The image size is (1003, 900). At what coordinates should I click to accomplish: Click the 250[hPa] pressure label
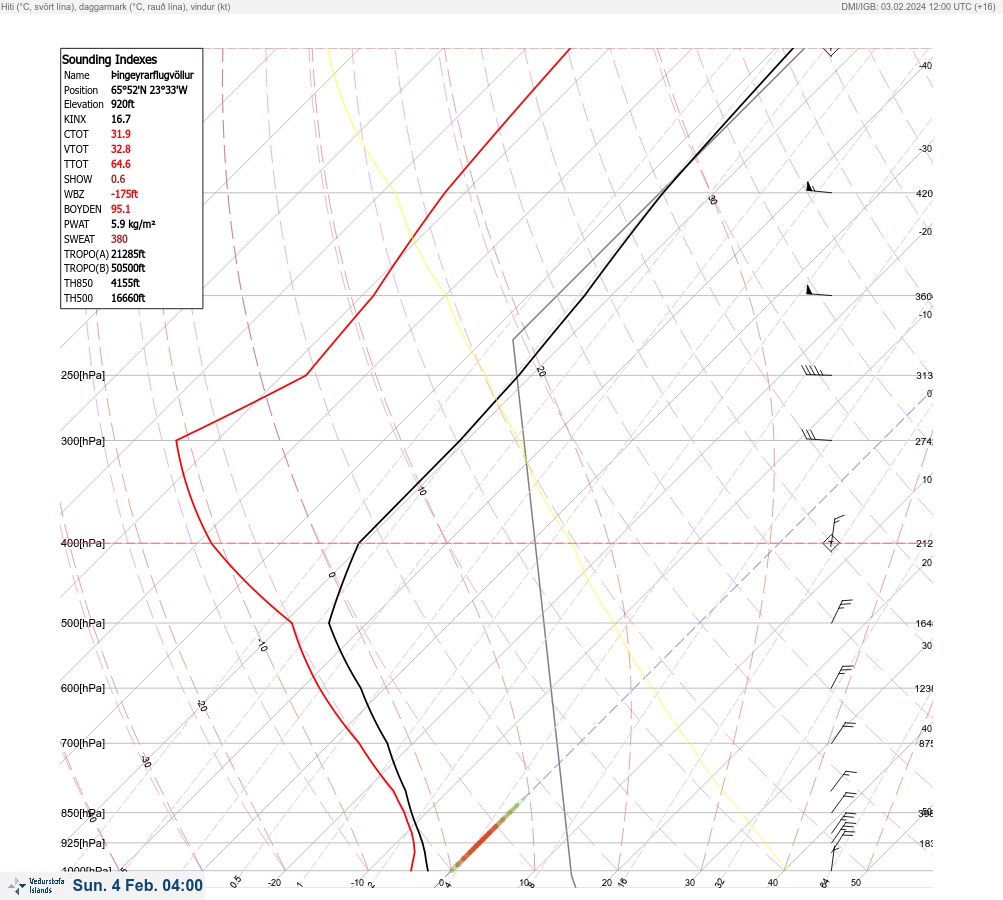[x=83, y=375]
